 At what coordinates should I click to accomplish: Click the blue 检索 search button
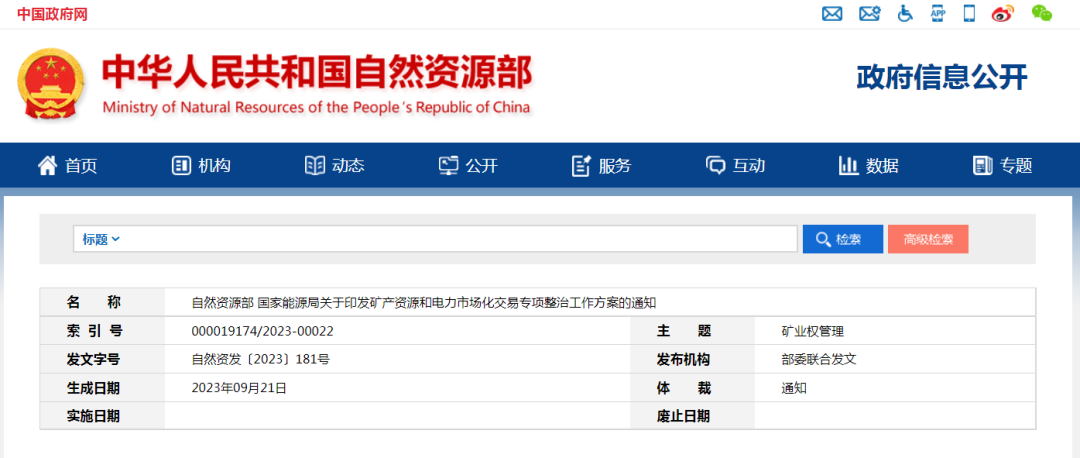[x=843, y=239]
